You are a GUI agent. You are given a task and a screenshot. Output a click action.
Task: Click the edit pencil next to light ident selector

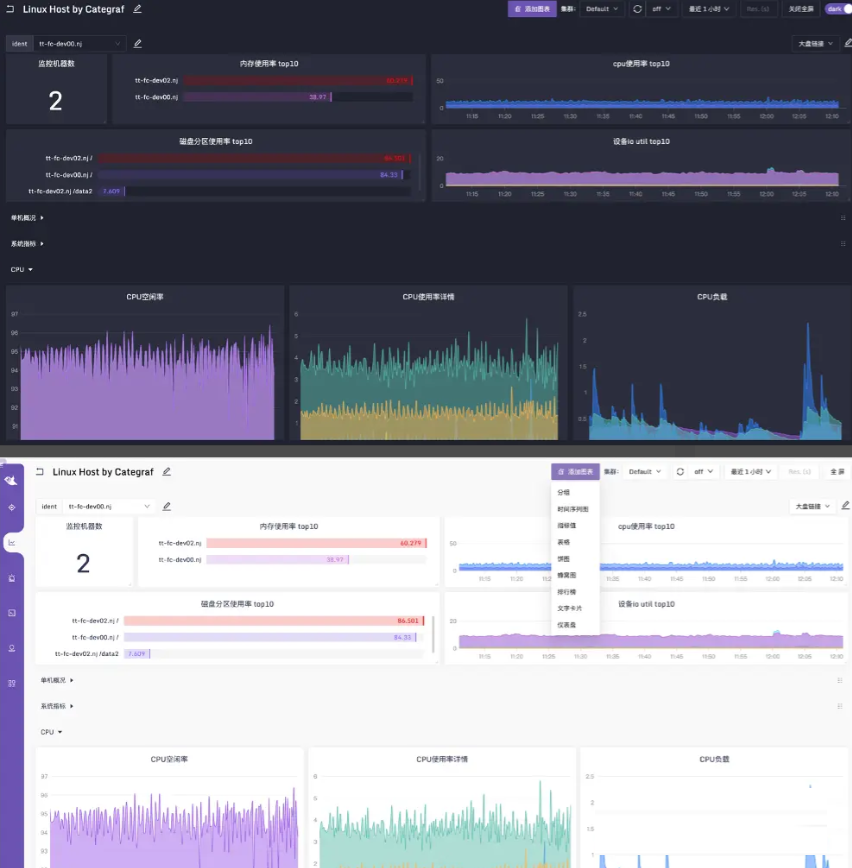(167, 506)
